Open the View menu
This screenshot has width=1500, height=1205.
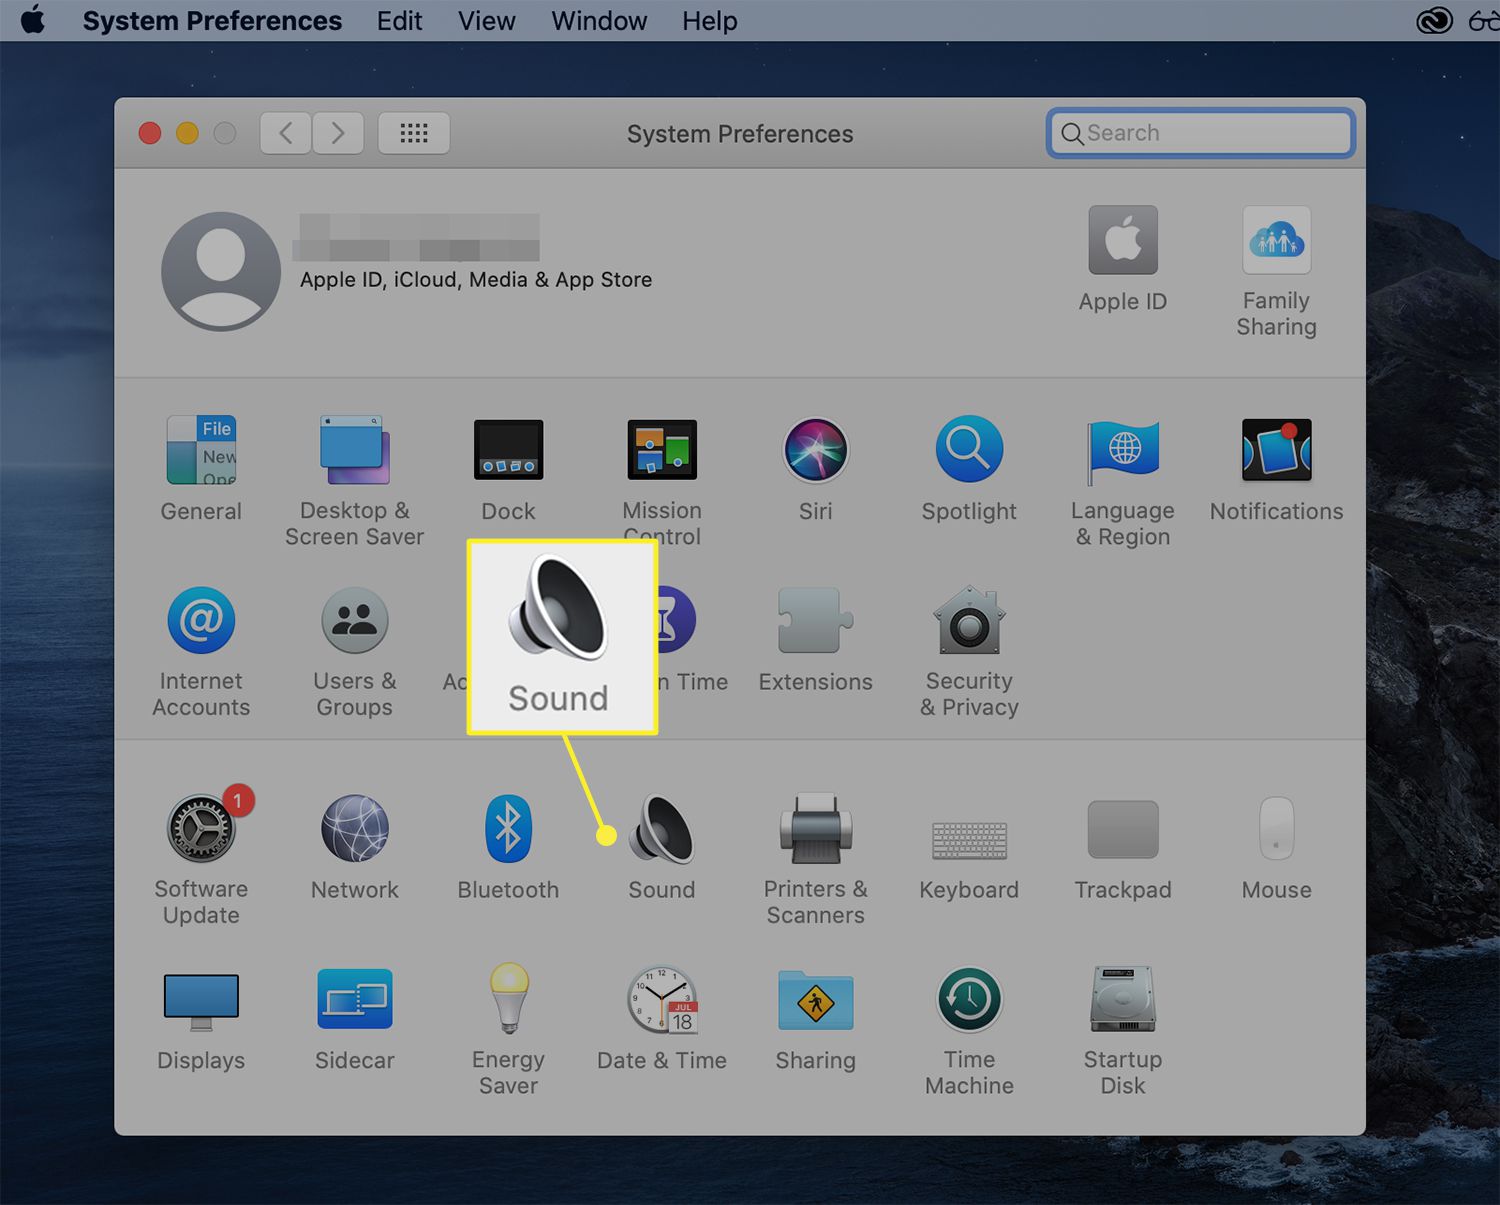coord(487,20)
